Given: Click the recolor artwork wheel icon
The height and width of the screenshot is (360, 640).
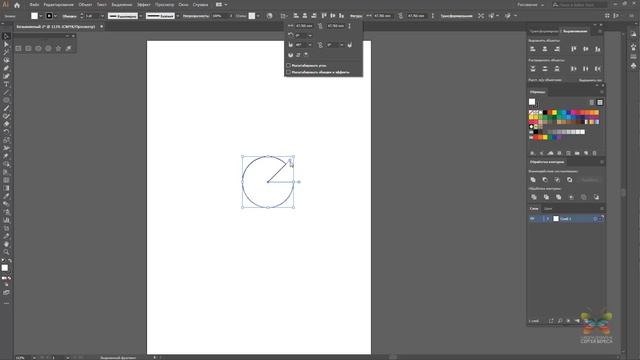Looking at the screenshot, I should (x=269, y=16).
